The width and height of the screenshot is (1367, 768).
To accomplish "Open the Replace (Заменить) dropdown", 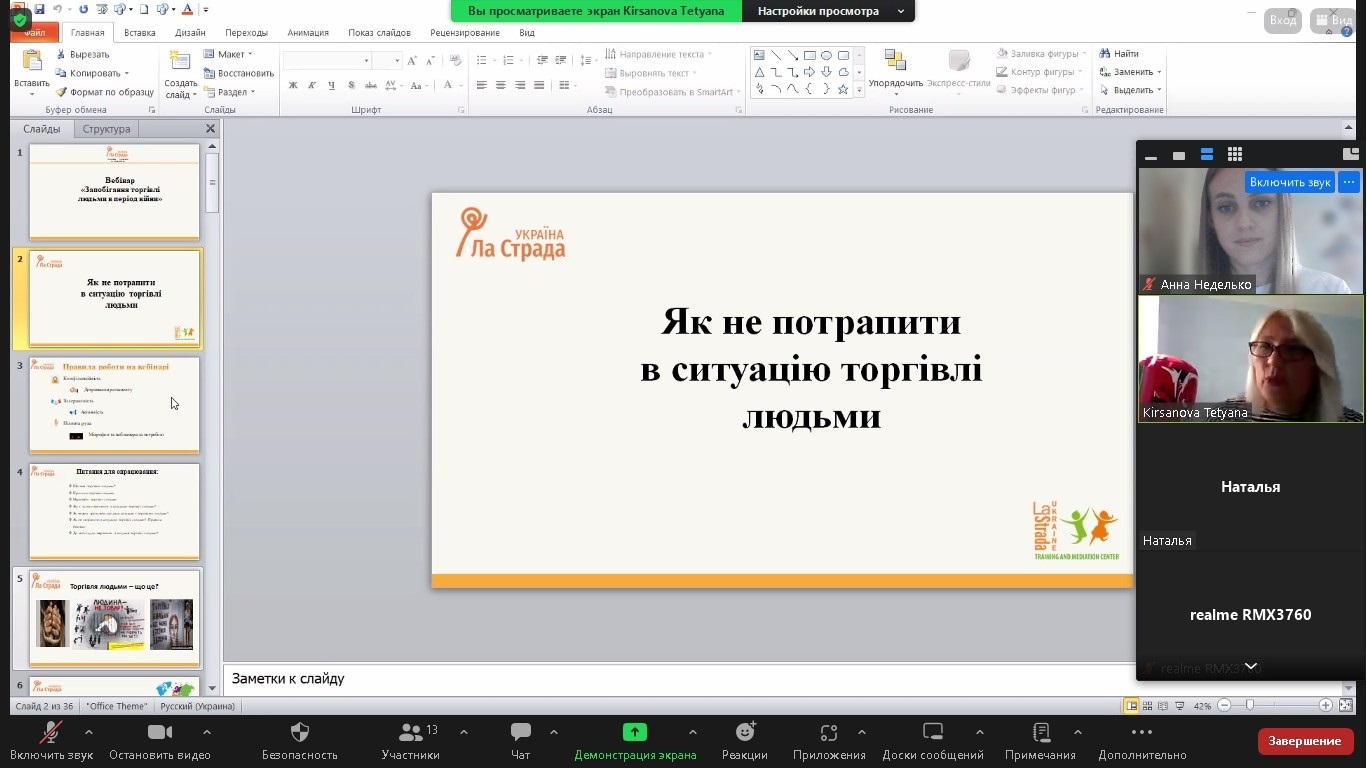I will click(x=1130, y=72).
